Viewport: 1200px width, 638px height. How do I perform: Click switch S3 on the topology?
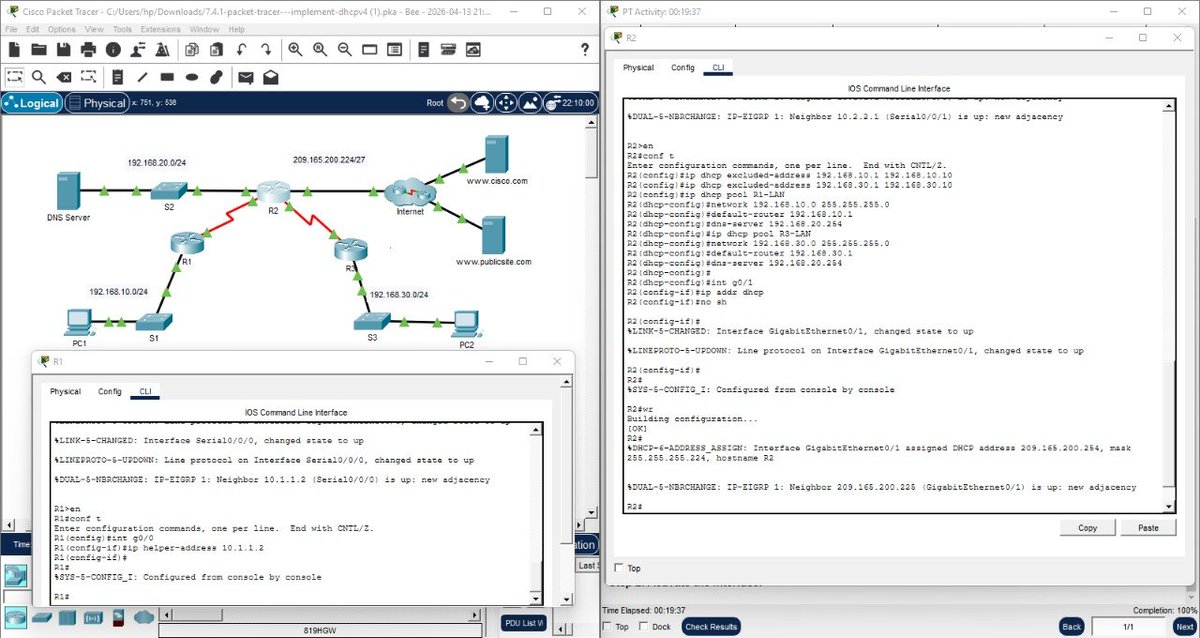coord(372,320)
